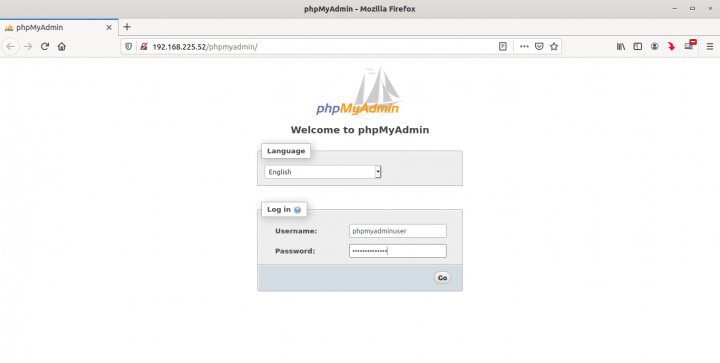
Task: Toggle Reader View in the address bar
Action: [x=503, y=46]
